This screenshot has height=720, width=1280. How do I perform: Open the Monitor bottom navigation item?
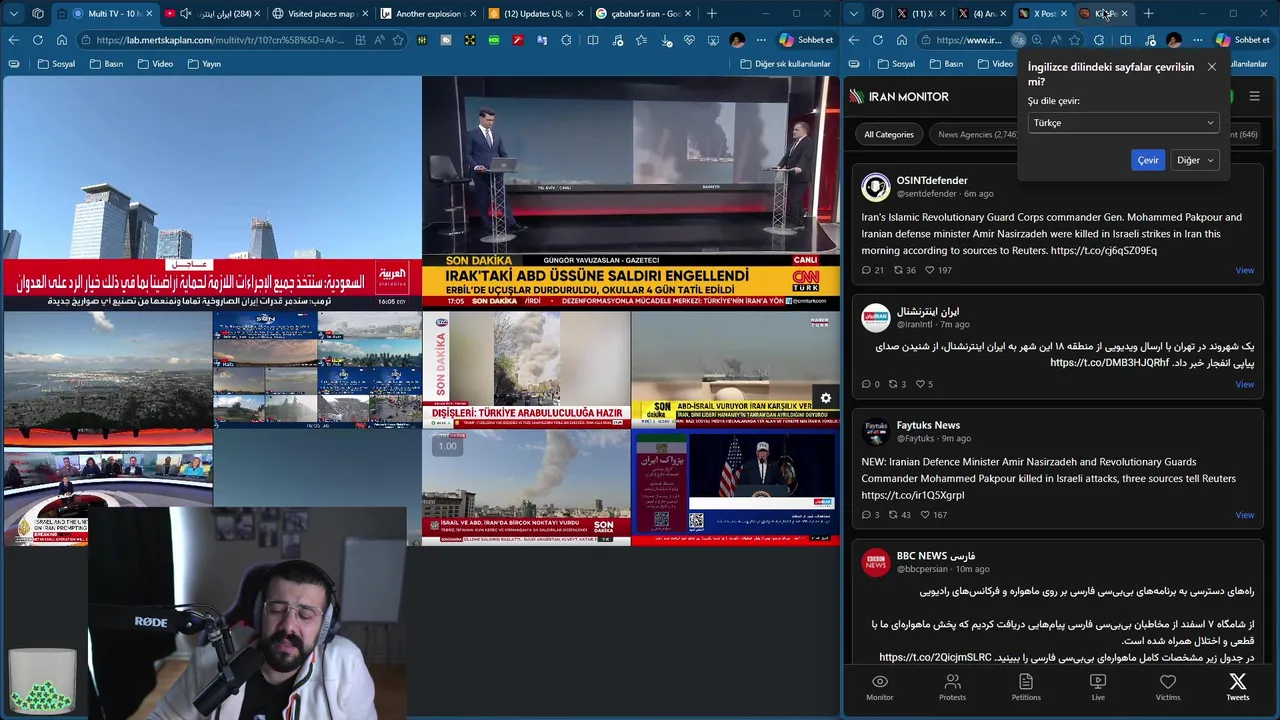[880, 687]
